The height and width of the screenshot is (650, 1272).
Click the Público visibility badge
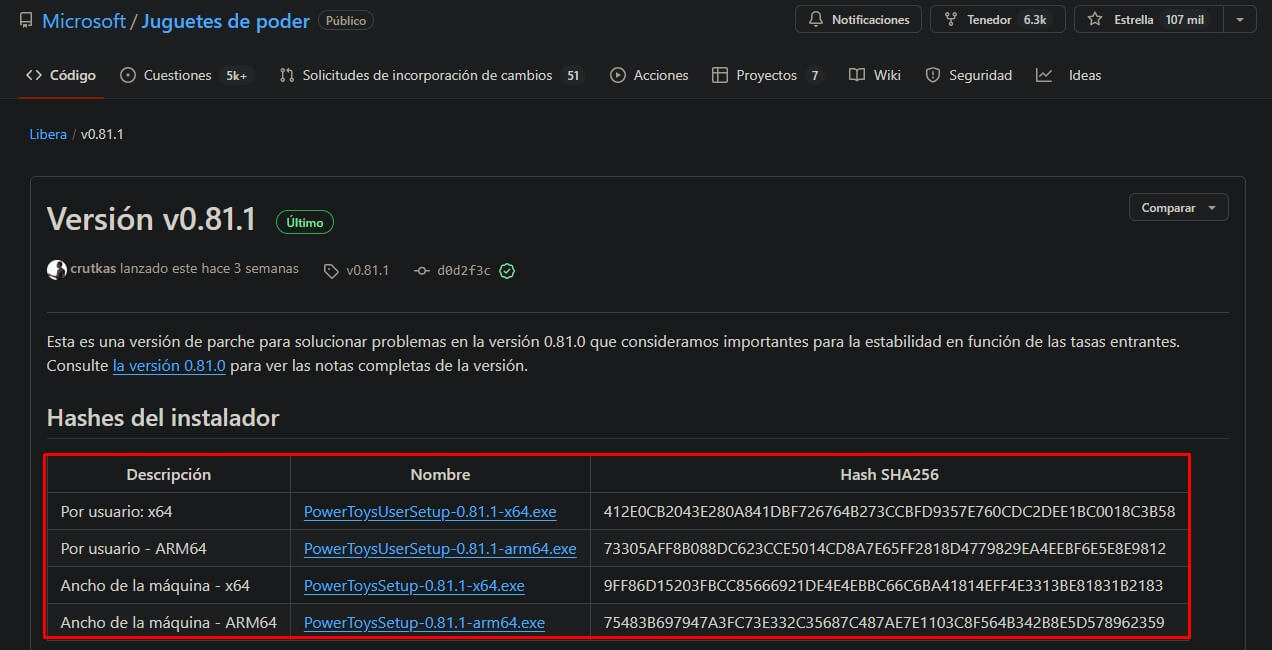tap(346, 20)
